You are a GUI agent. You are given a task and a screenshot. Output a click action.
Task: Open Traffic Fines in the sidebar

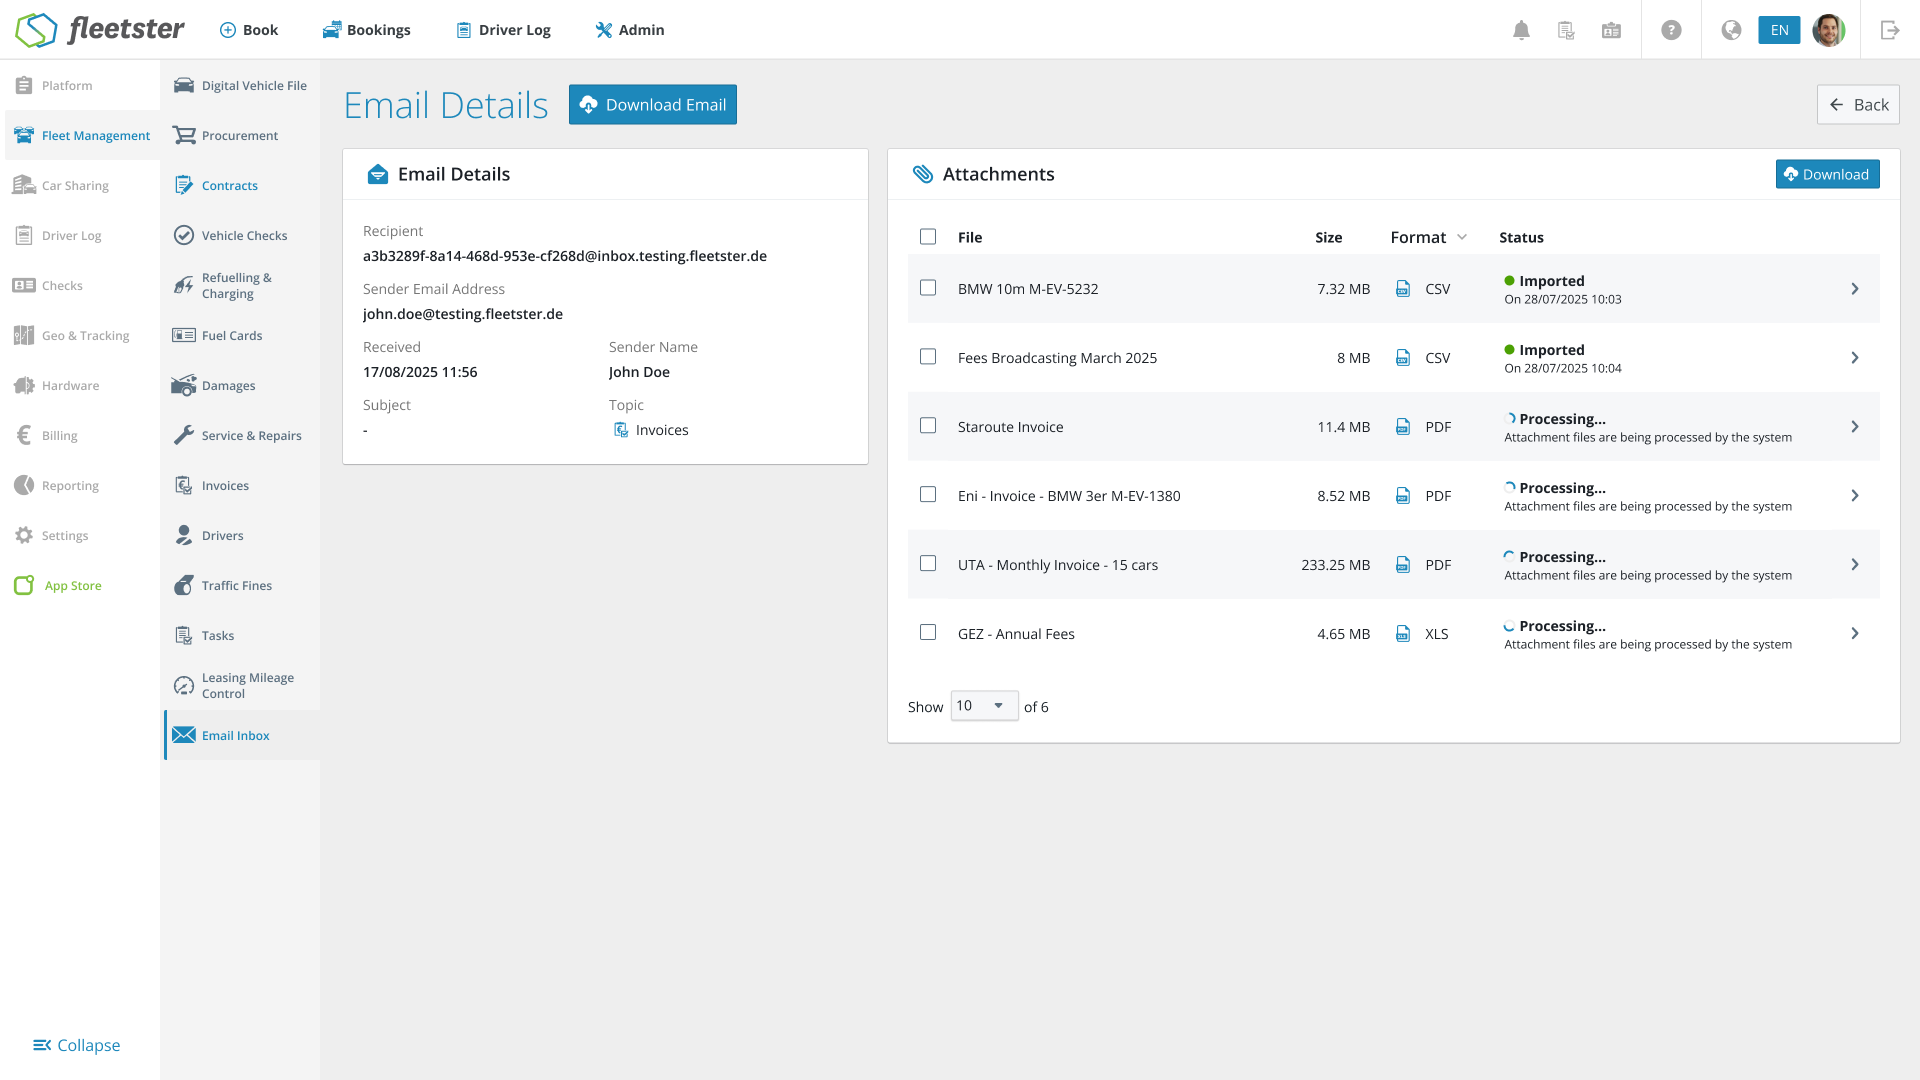click(236, 586)
